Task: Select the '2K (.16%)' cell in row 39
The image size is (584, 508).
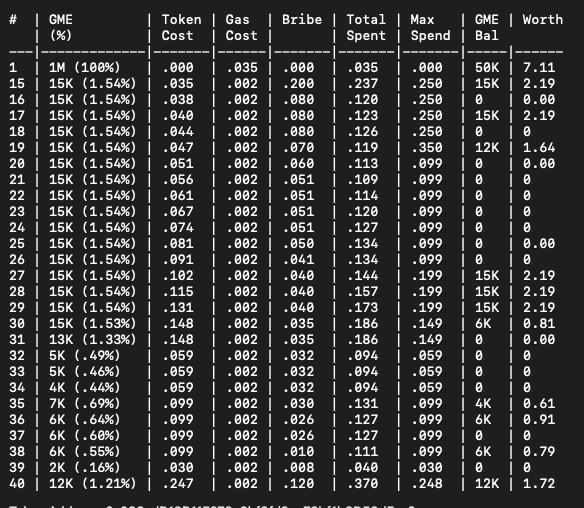Action: [85, 468]
